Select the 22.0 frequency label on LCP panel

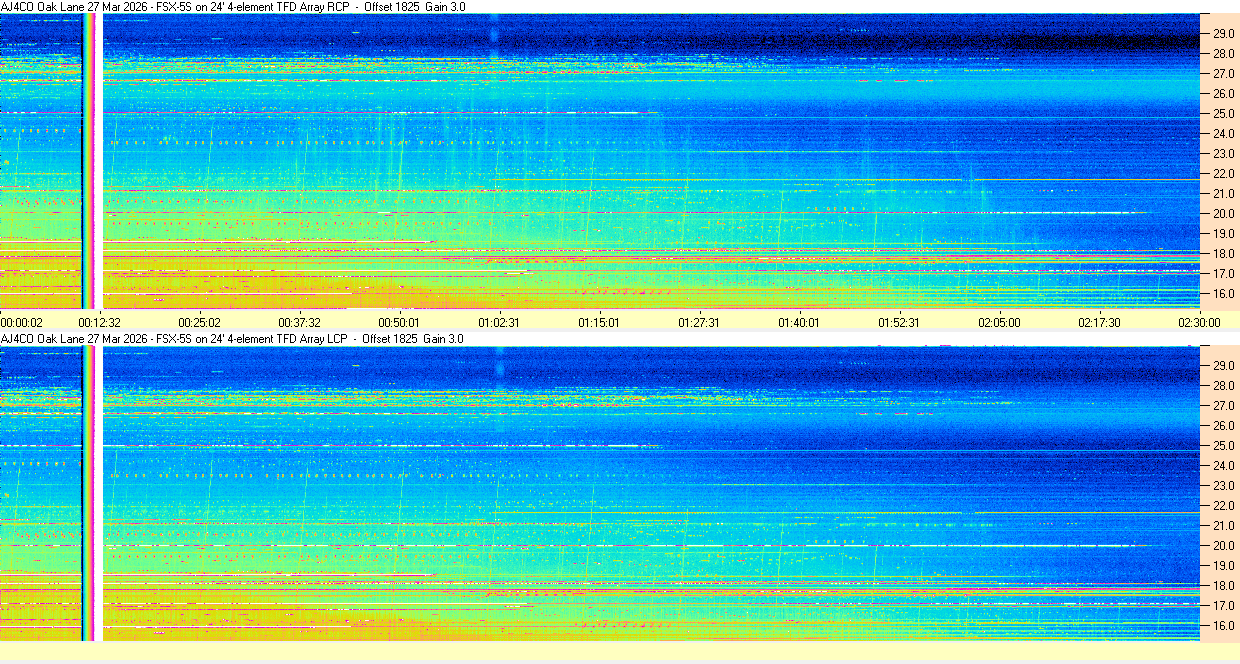pos(1224,506)
